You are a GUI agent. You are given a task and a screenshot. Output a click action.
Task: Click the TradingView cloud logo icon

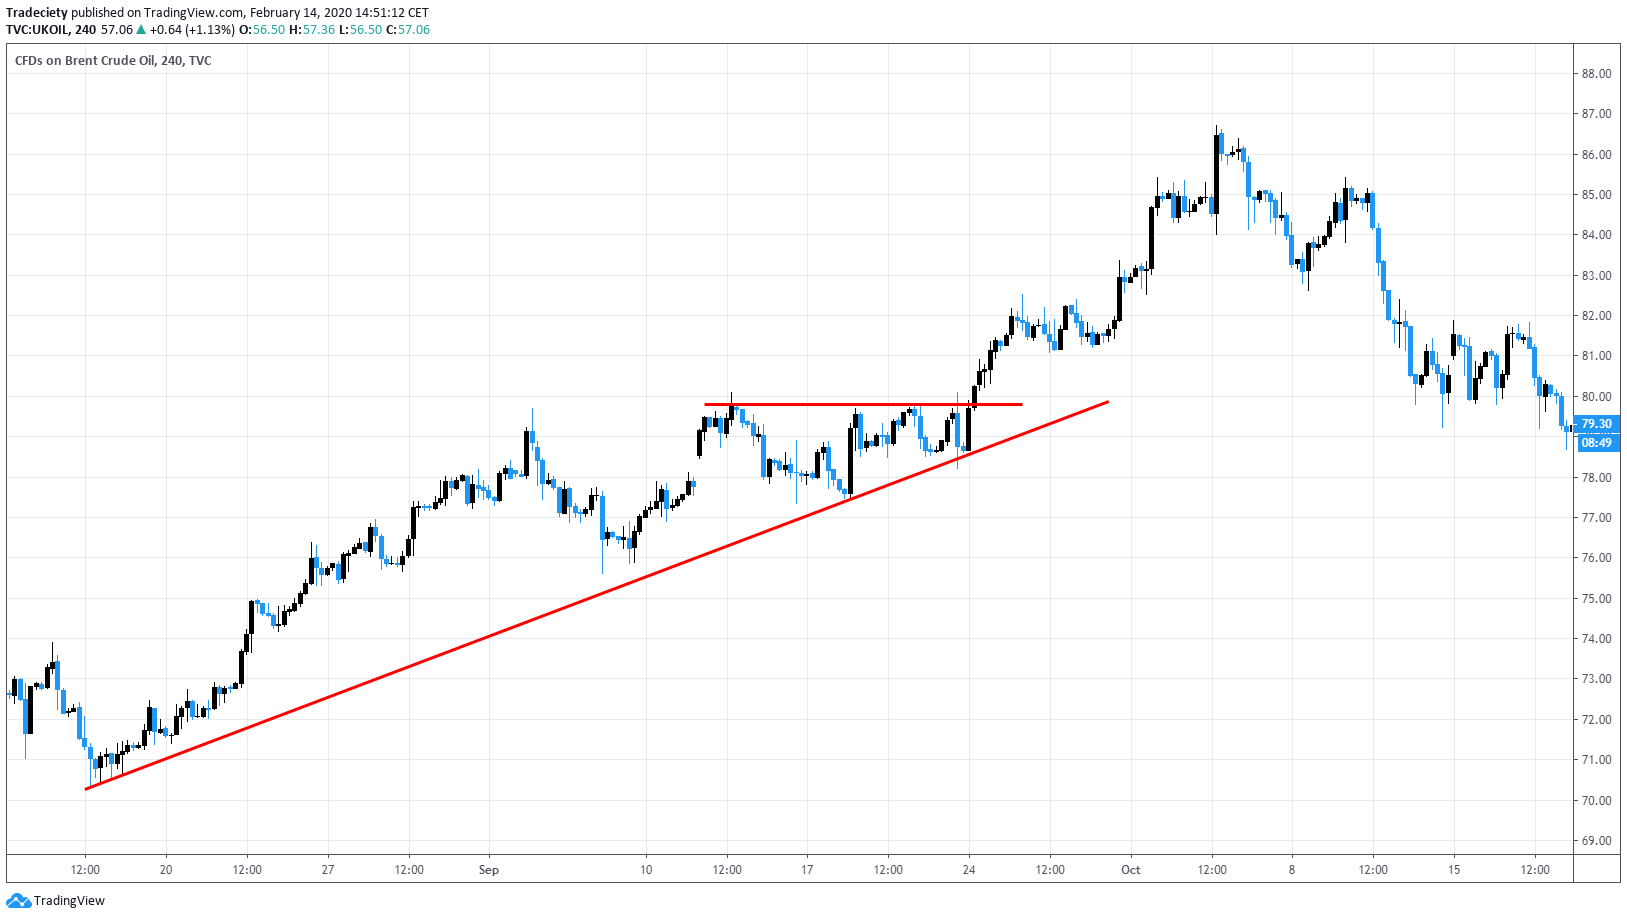(18, 901)
